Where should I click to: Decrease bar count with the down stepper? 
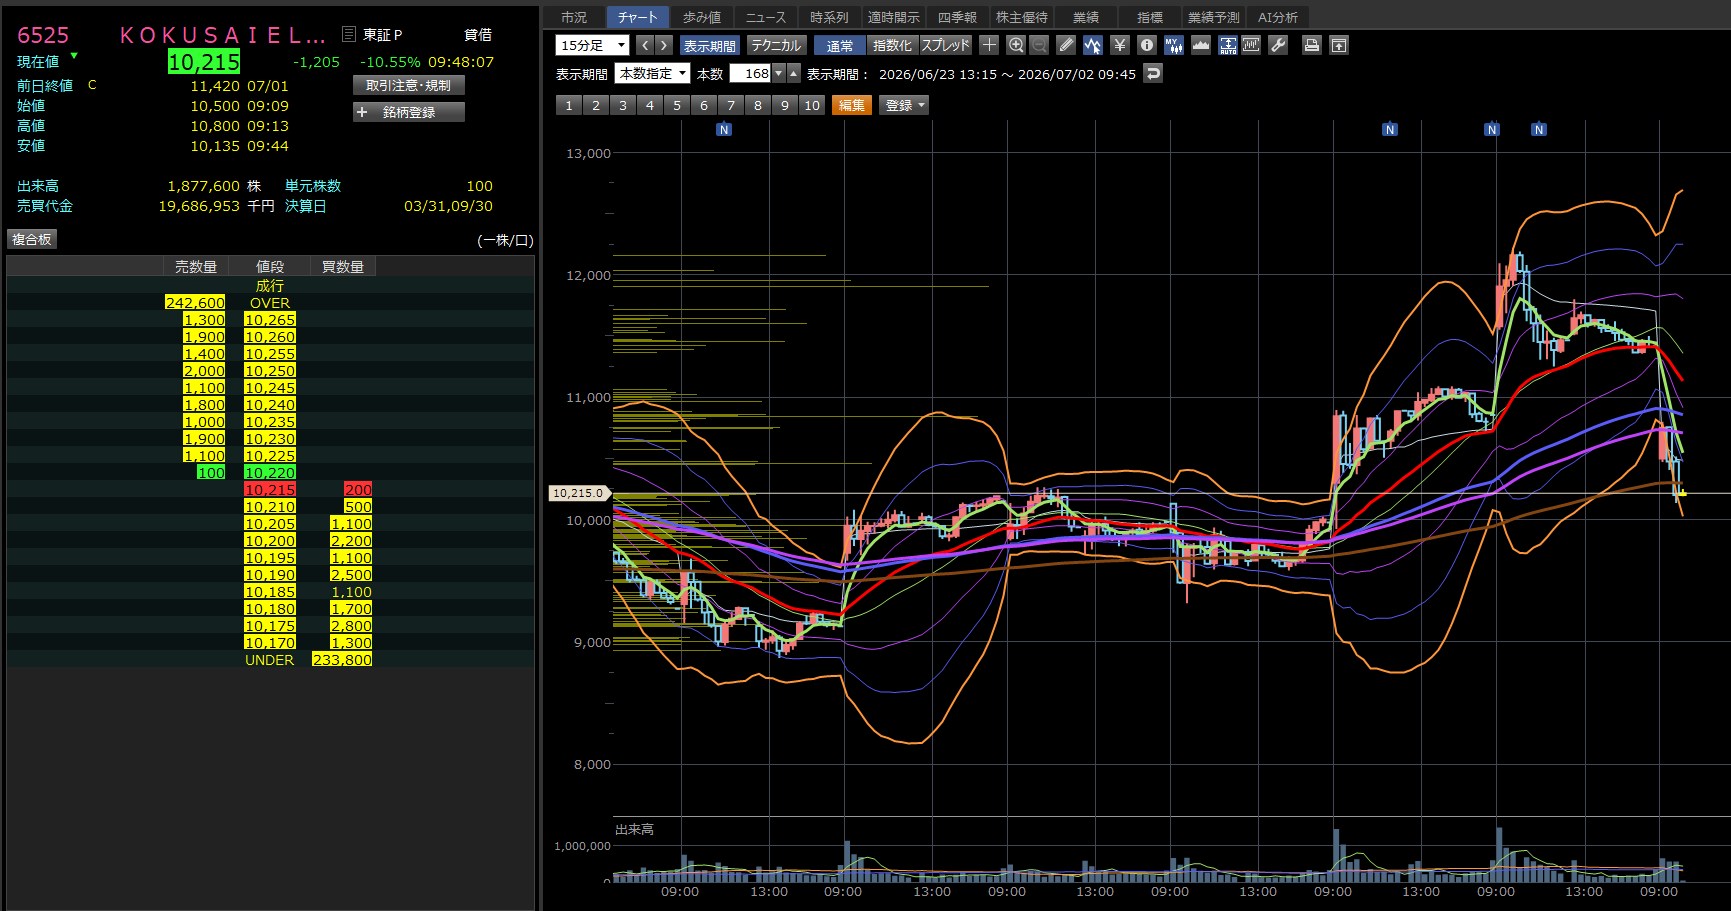coord(779,73)
